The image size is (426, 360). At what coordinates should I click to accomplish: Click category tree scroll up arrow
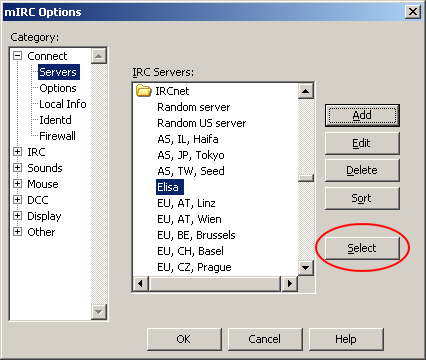pyautogui.click(x=99, y=56)
